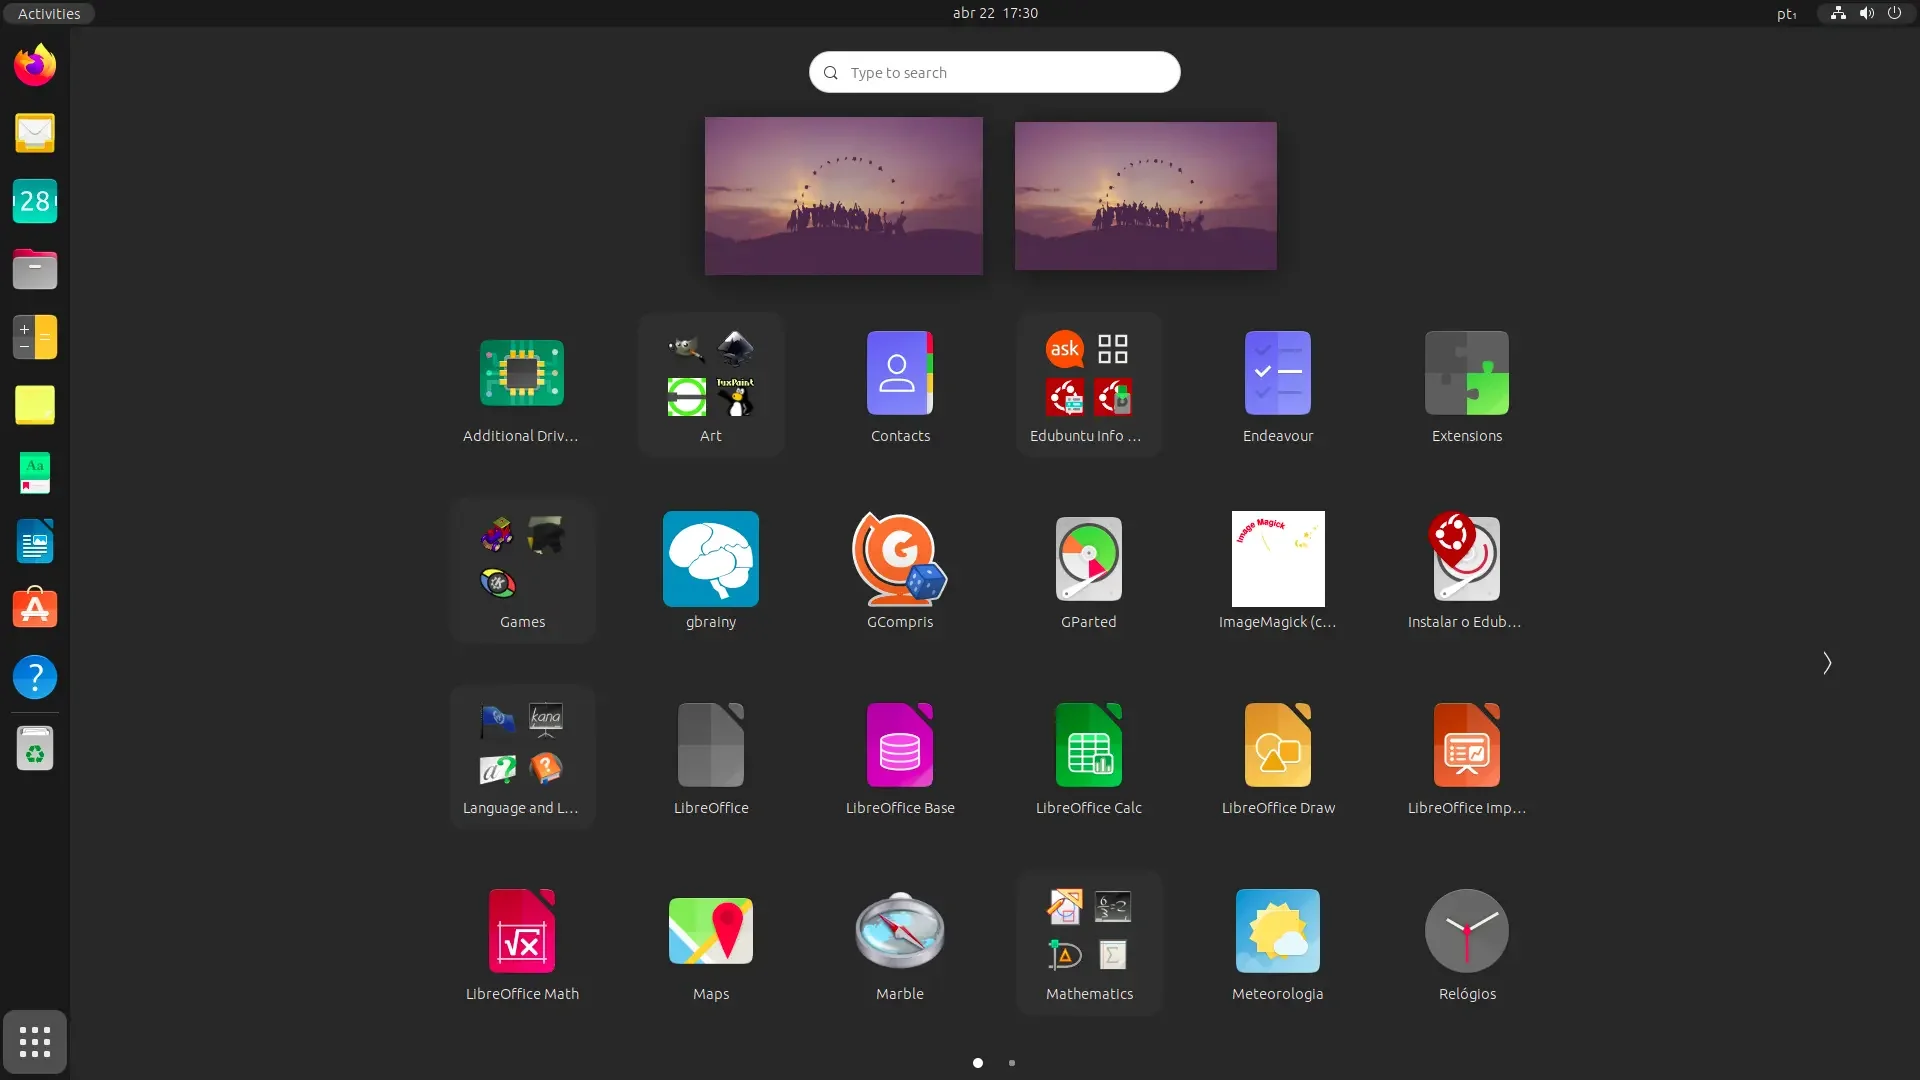This screenshot has height=1080, width=1920.
Task: Open the Art app folder
Action: point(710,386)
